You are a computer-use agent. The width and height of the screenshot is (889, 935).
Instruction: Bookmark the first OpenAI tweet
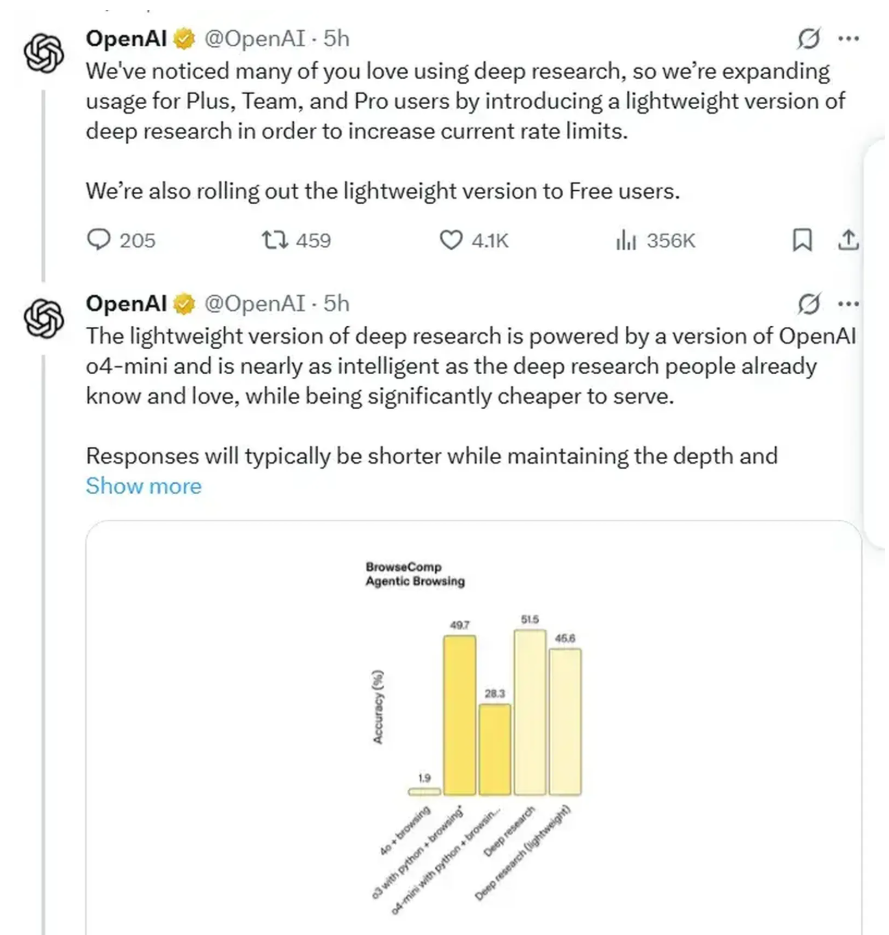[802, 240]
